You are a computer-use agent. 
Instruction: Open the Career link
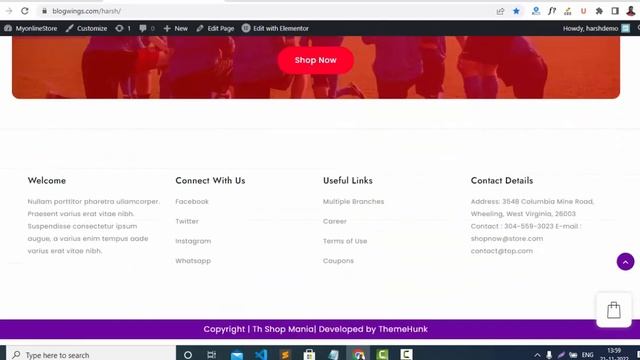click(x=335, y=221)
